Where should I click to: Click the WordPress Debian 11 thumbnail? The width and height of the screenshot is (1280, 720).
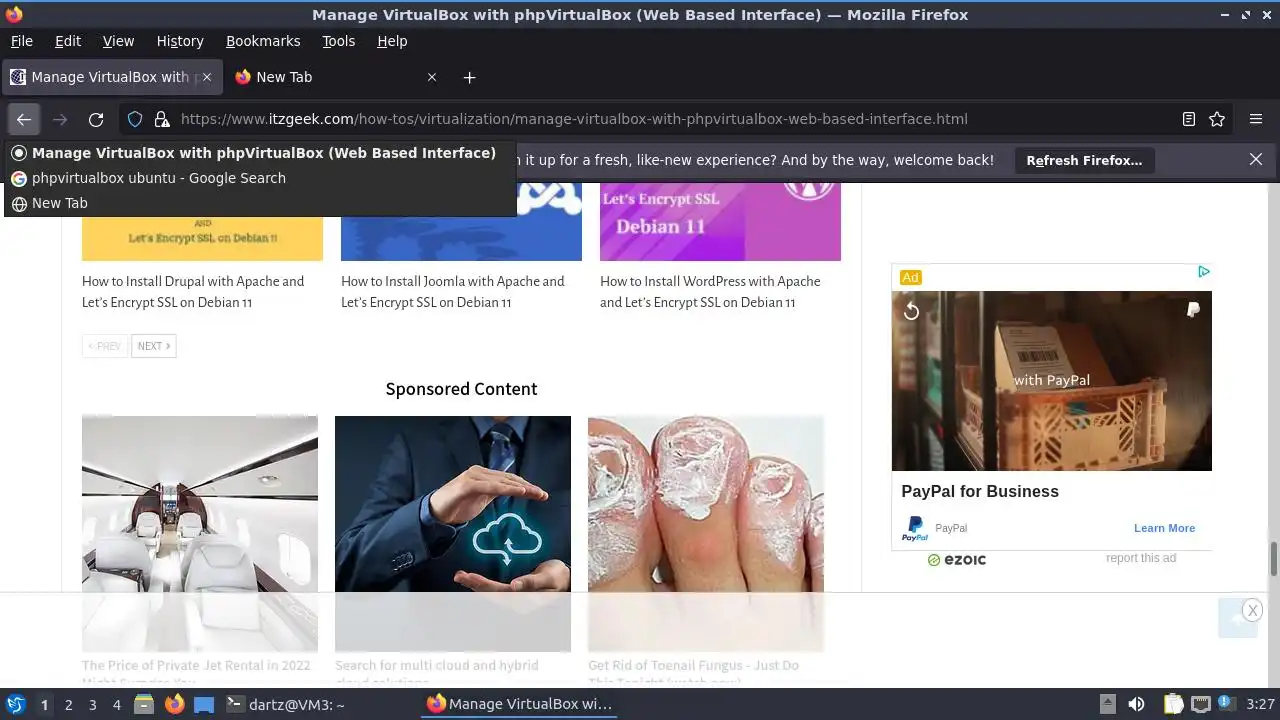720,222
